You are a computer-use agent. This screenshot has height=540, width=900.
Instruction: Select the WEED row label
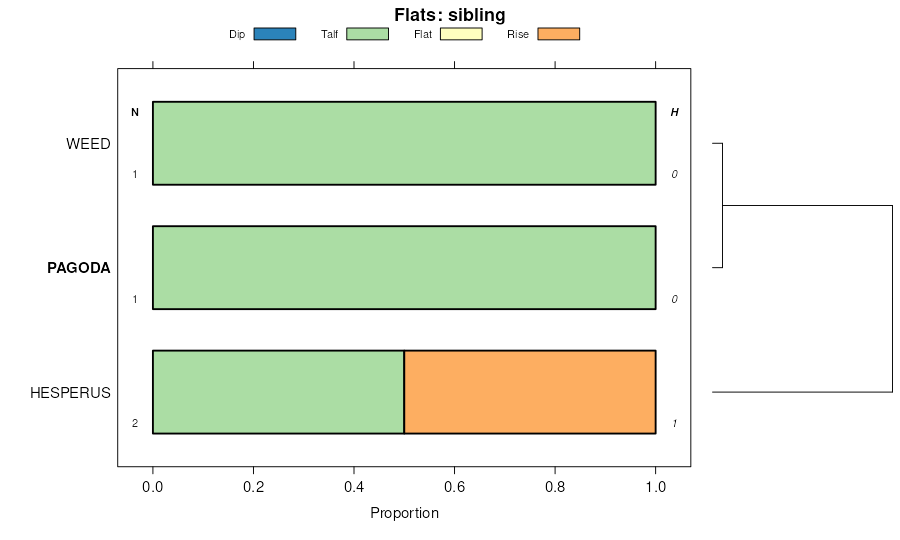point(88,144)
